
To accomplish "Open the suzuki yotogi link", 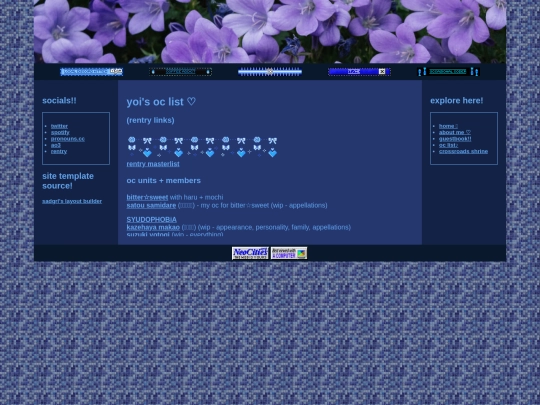I will click(x=148, y=234).
